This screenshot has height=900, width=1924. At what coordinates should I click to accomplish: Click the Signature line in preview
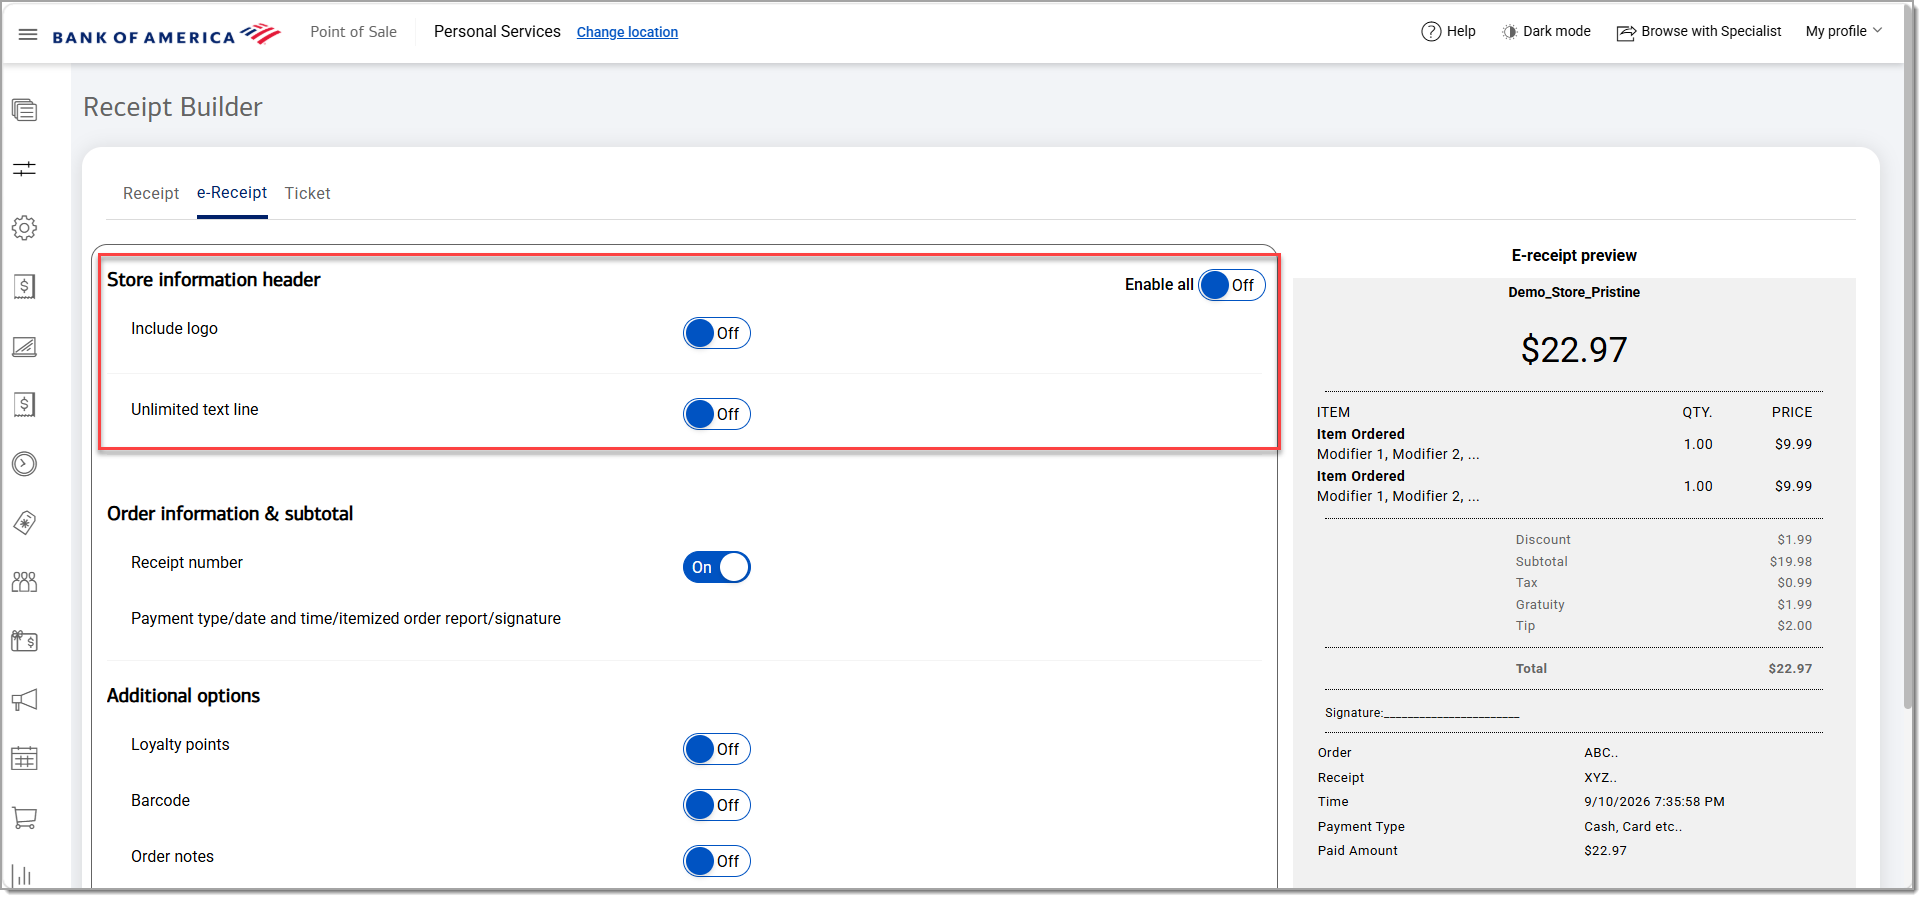point(1422,713)
